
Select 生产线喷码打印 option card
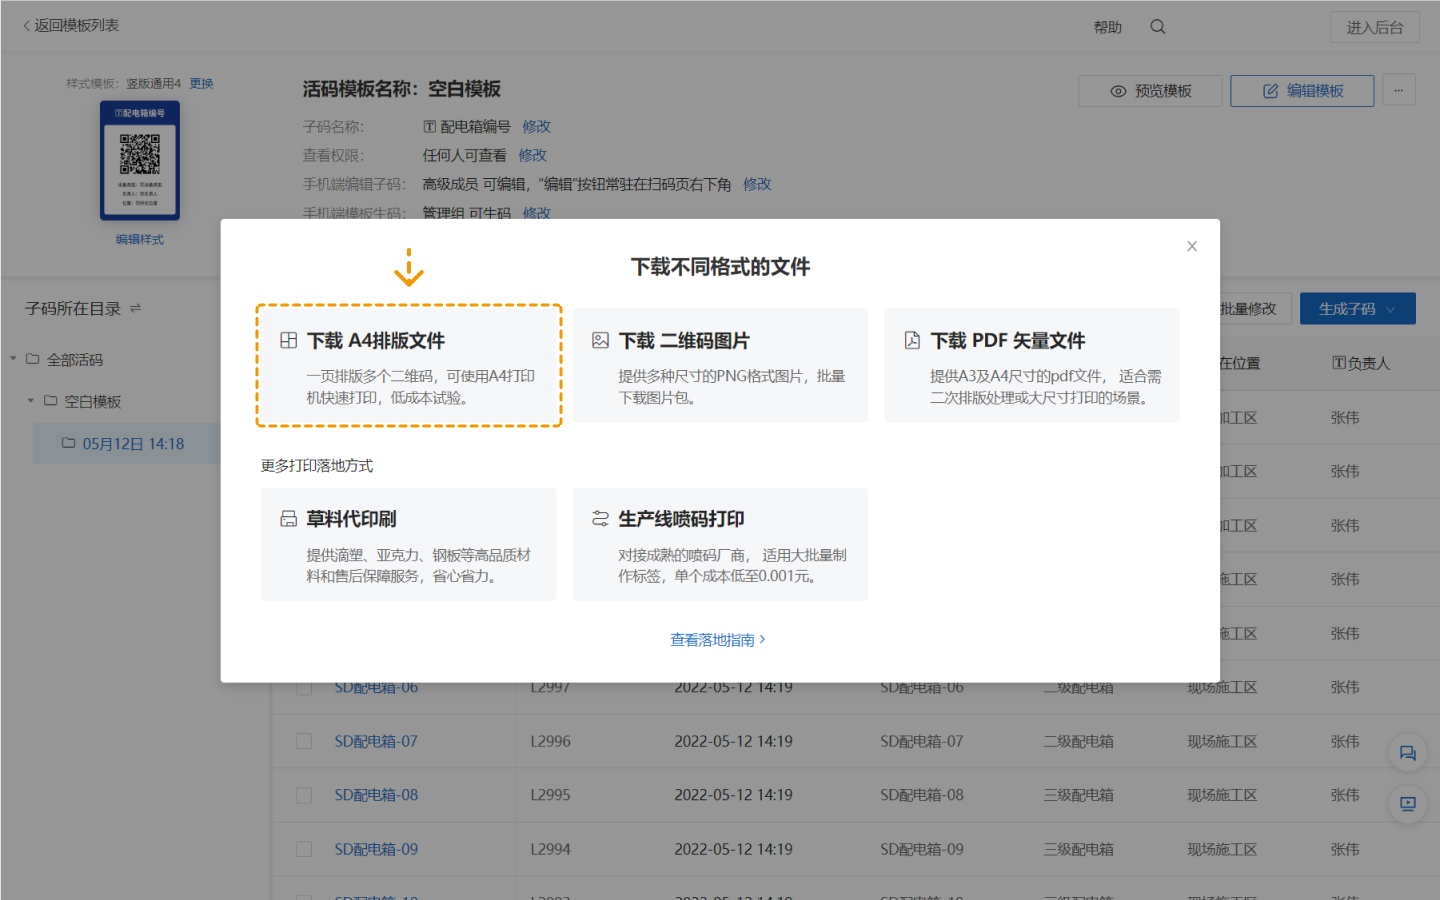(x=720, y=545)
